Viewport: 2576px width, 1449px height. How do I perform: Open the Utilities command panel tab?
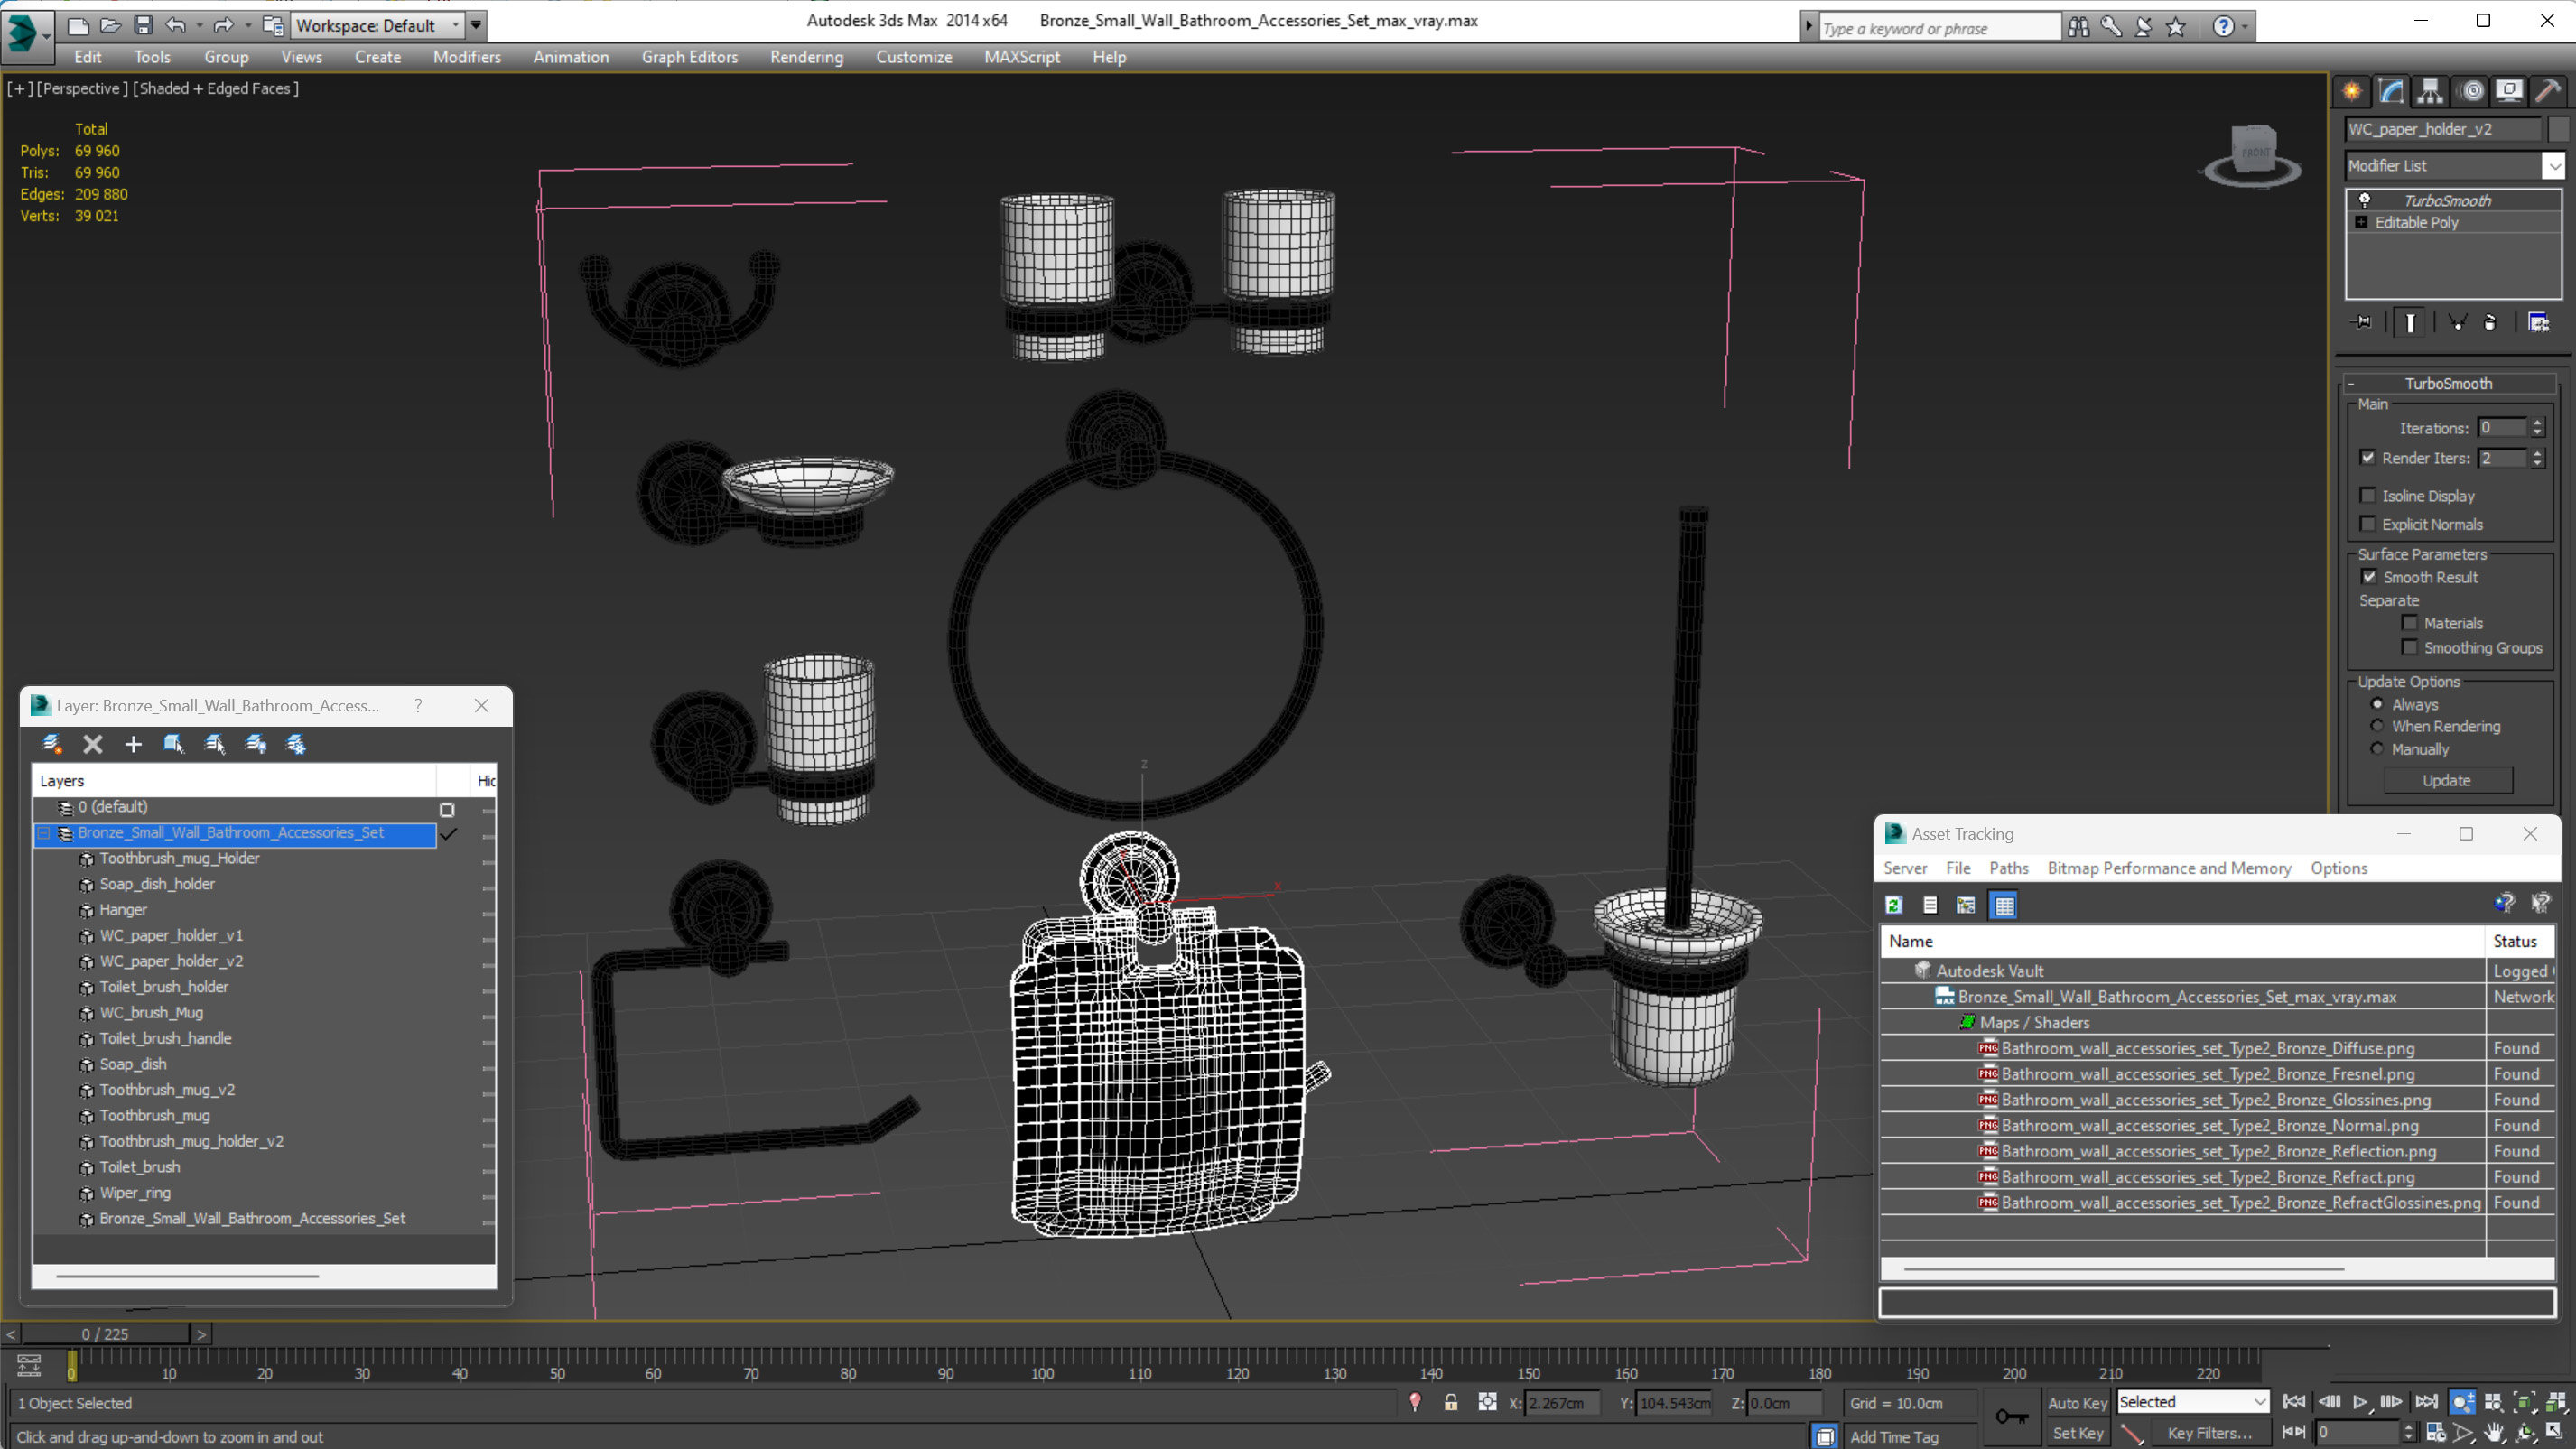pos(2548,92)
